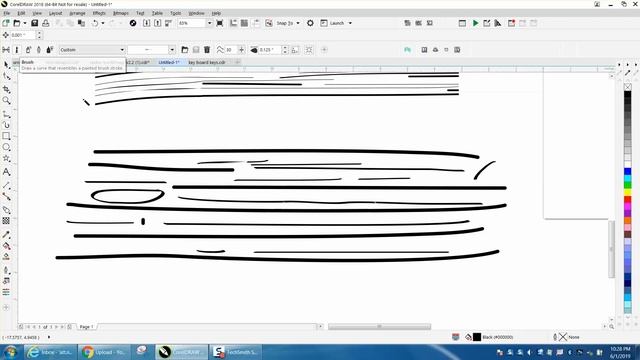The width and height of the screenshot is (640, 360).
Task: Pick the yellow swatch in color palette
Action: click(x=627, y=192)
